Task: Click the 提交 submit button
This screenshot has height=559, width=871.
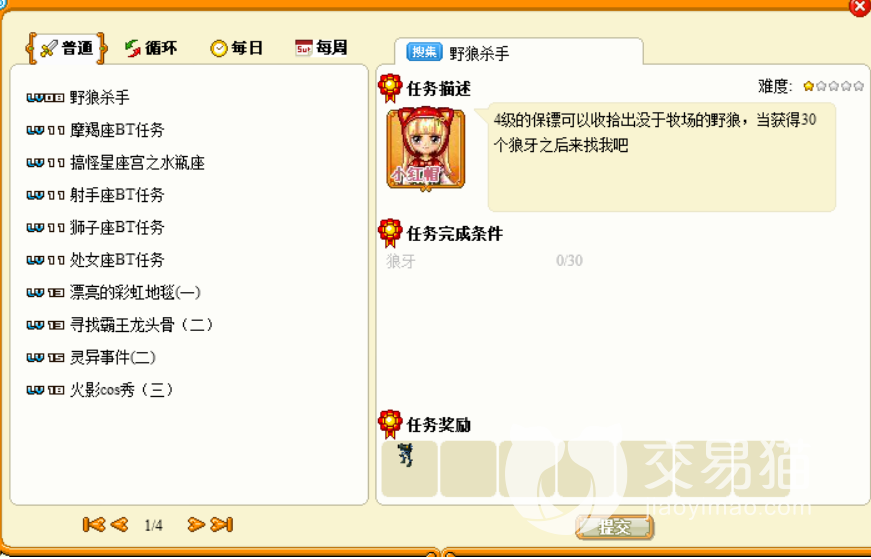Action: (x=614, y=527)
